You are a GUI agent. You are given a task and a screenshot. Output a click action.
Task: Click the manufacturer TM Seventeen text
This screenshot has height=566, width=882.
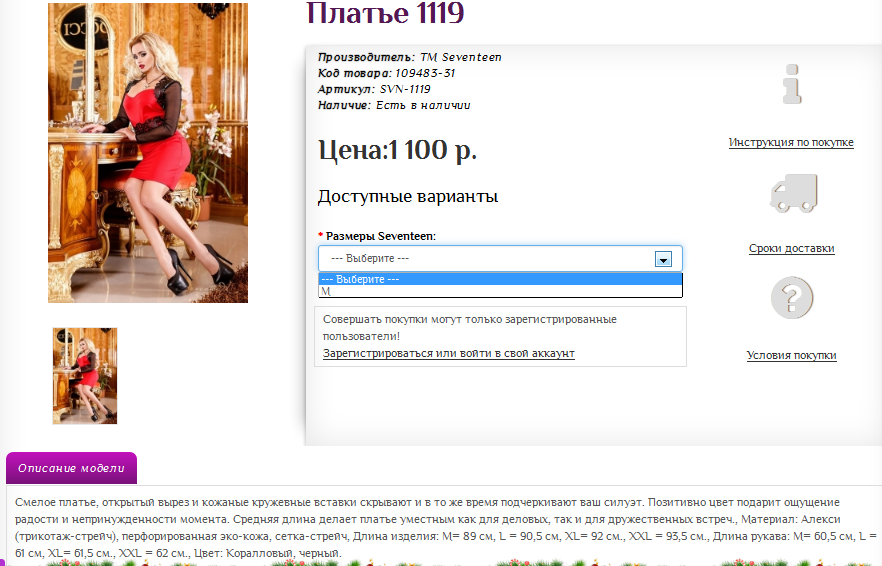point(460,57)
